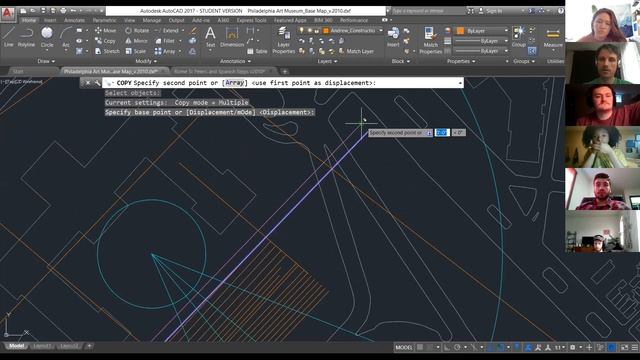Click Match Properties tool
The width and height of the screenshot is (640, 360).
click(430, 40)
